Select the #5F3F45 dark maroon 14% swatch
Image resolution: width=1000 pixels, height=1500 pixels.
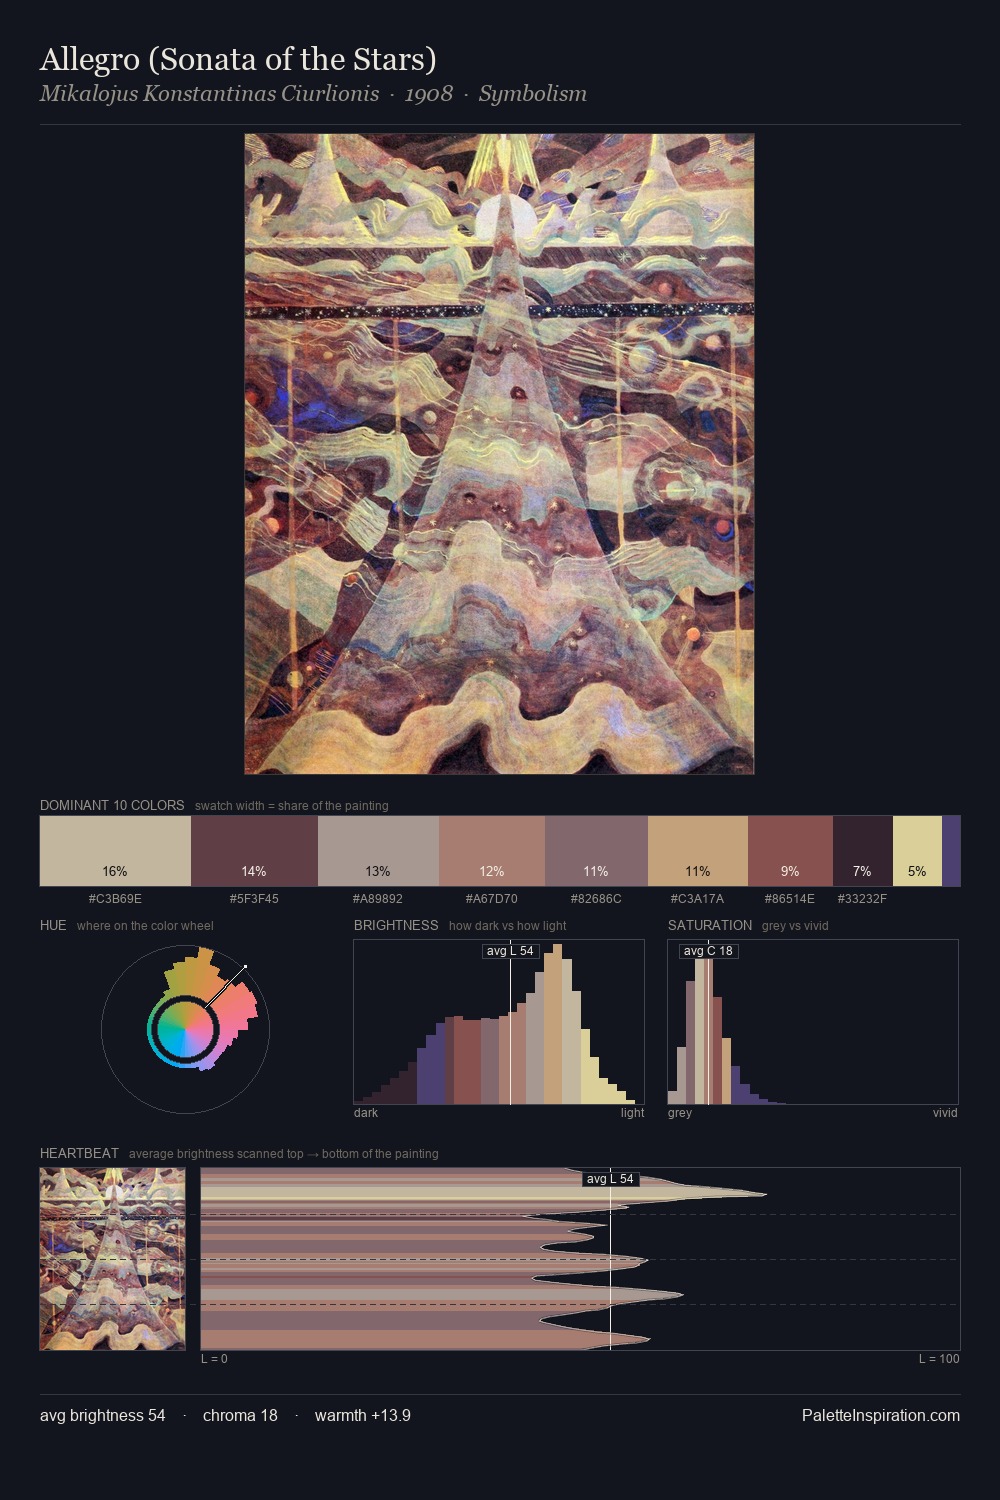tap(254, 851)
